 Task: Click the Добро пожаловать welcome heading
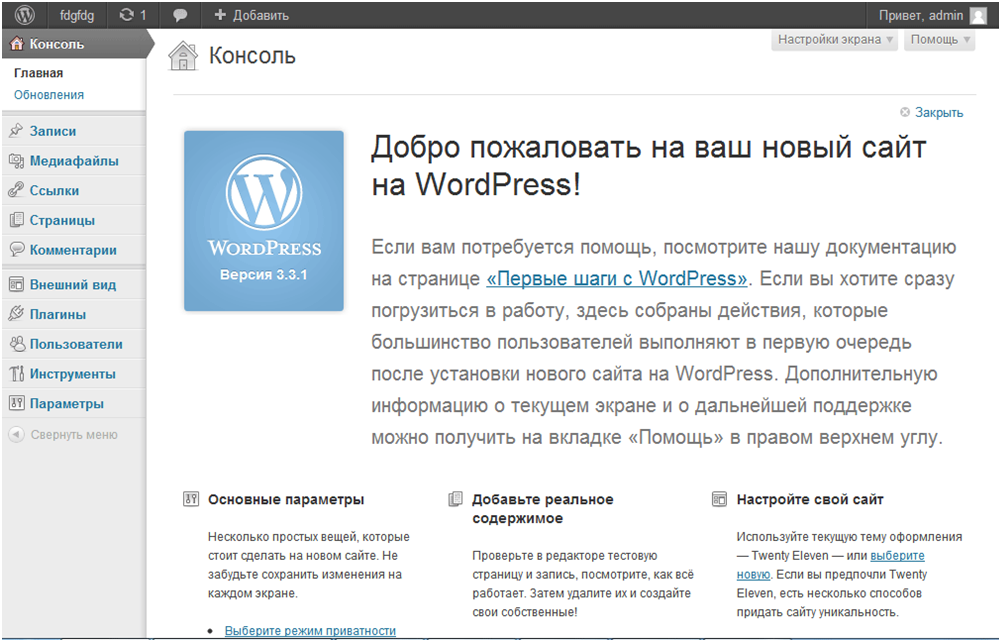[649, 166]
